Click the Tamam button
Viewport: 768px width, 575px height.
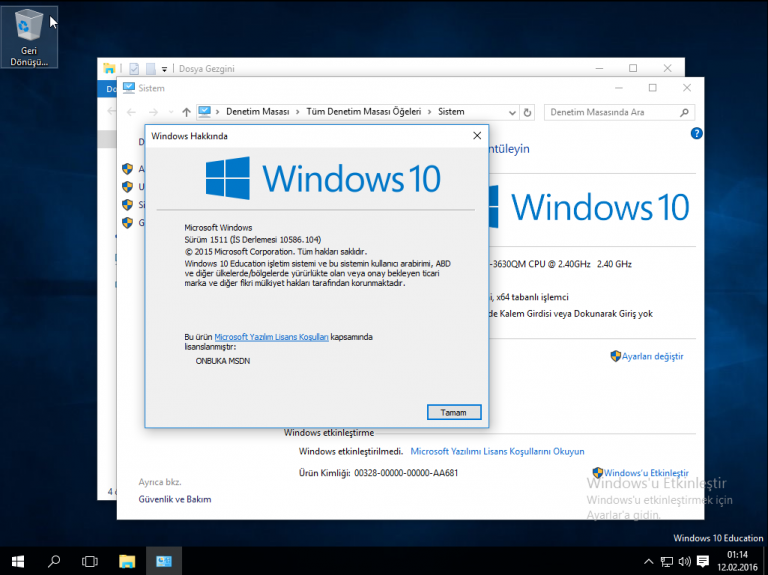[454, 412]
